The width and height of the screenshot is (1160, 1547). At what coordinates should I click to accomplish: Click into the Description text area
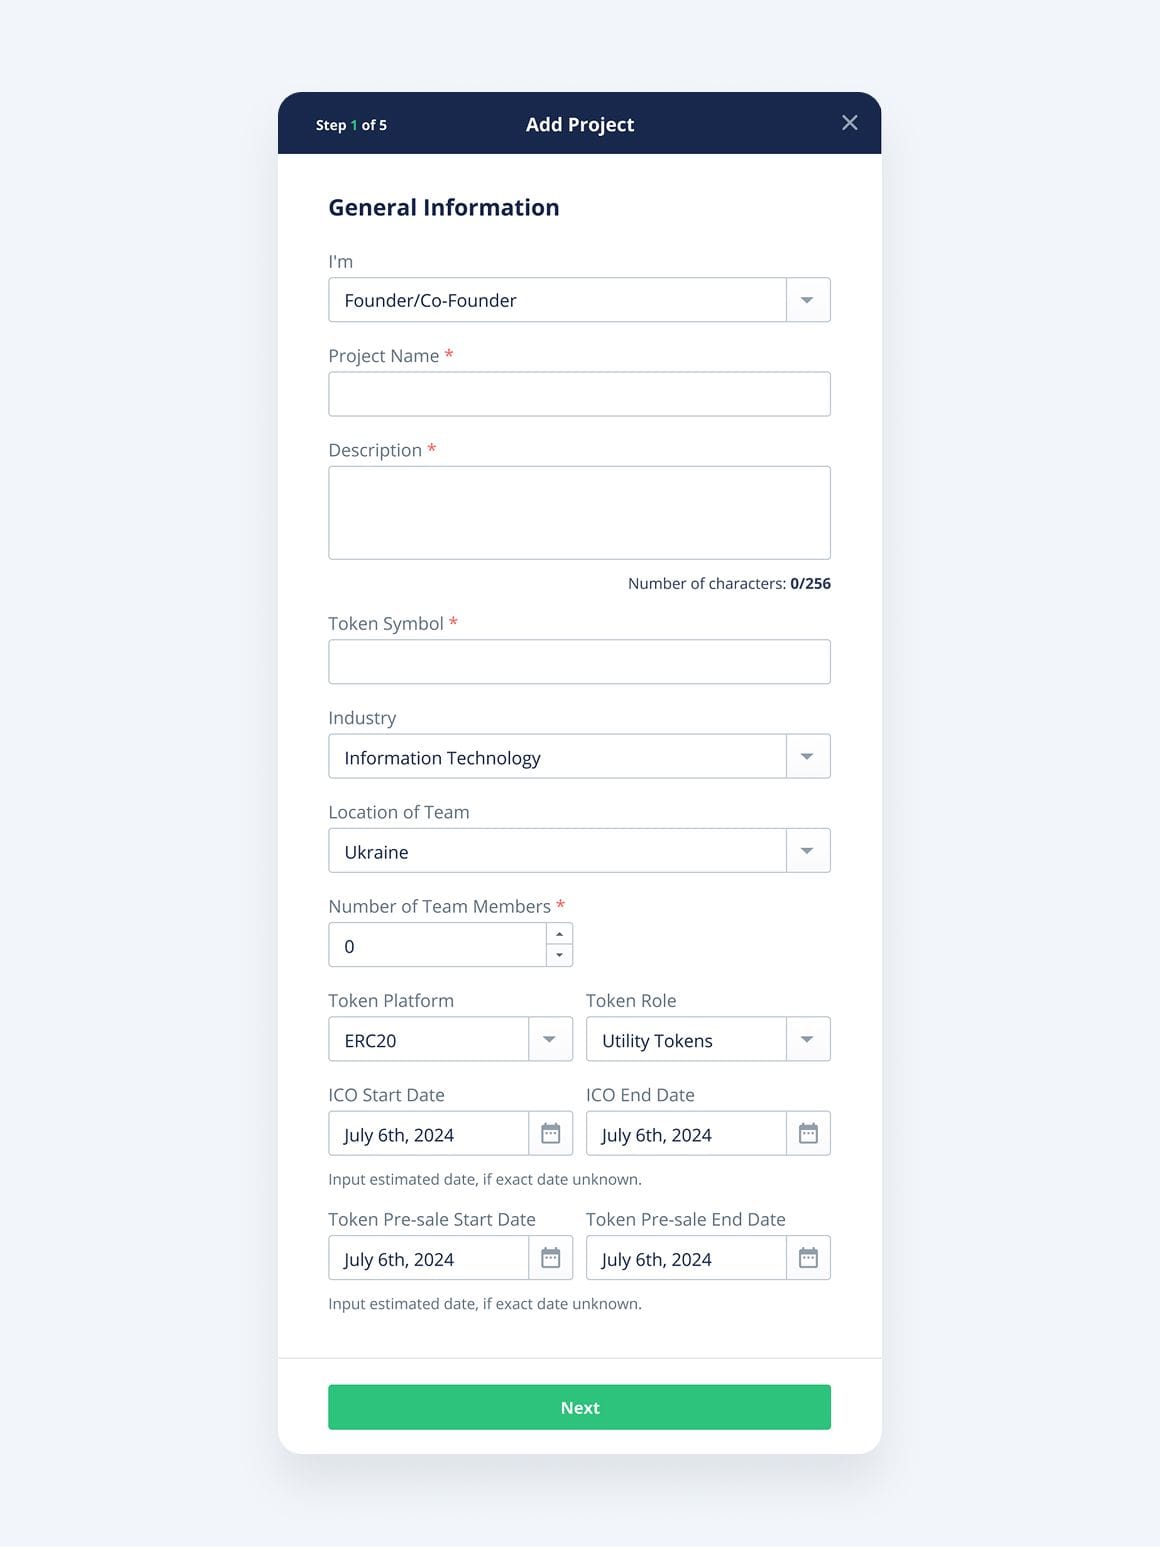coord(579,512)
